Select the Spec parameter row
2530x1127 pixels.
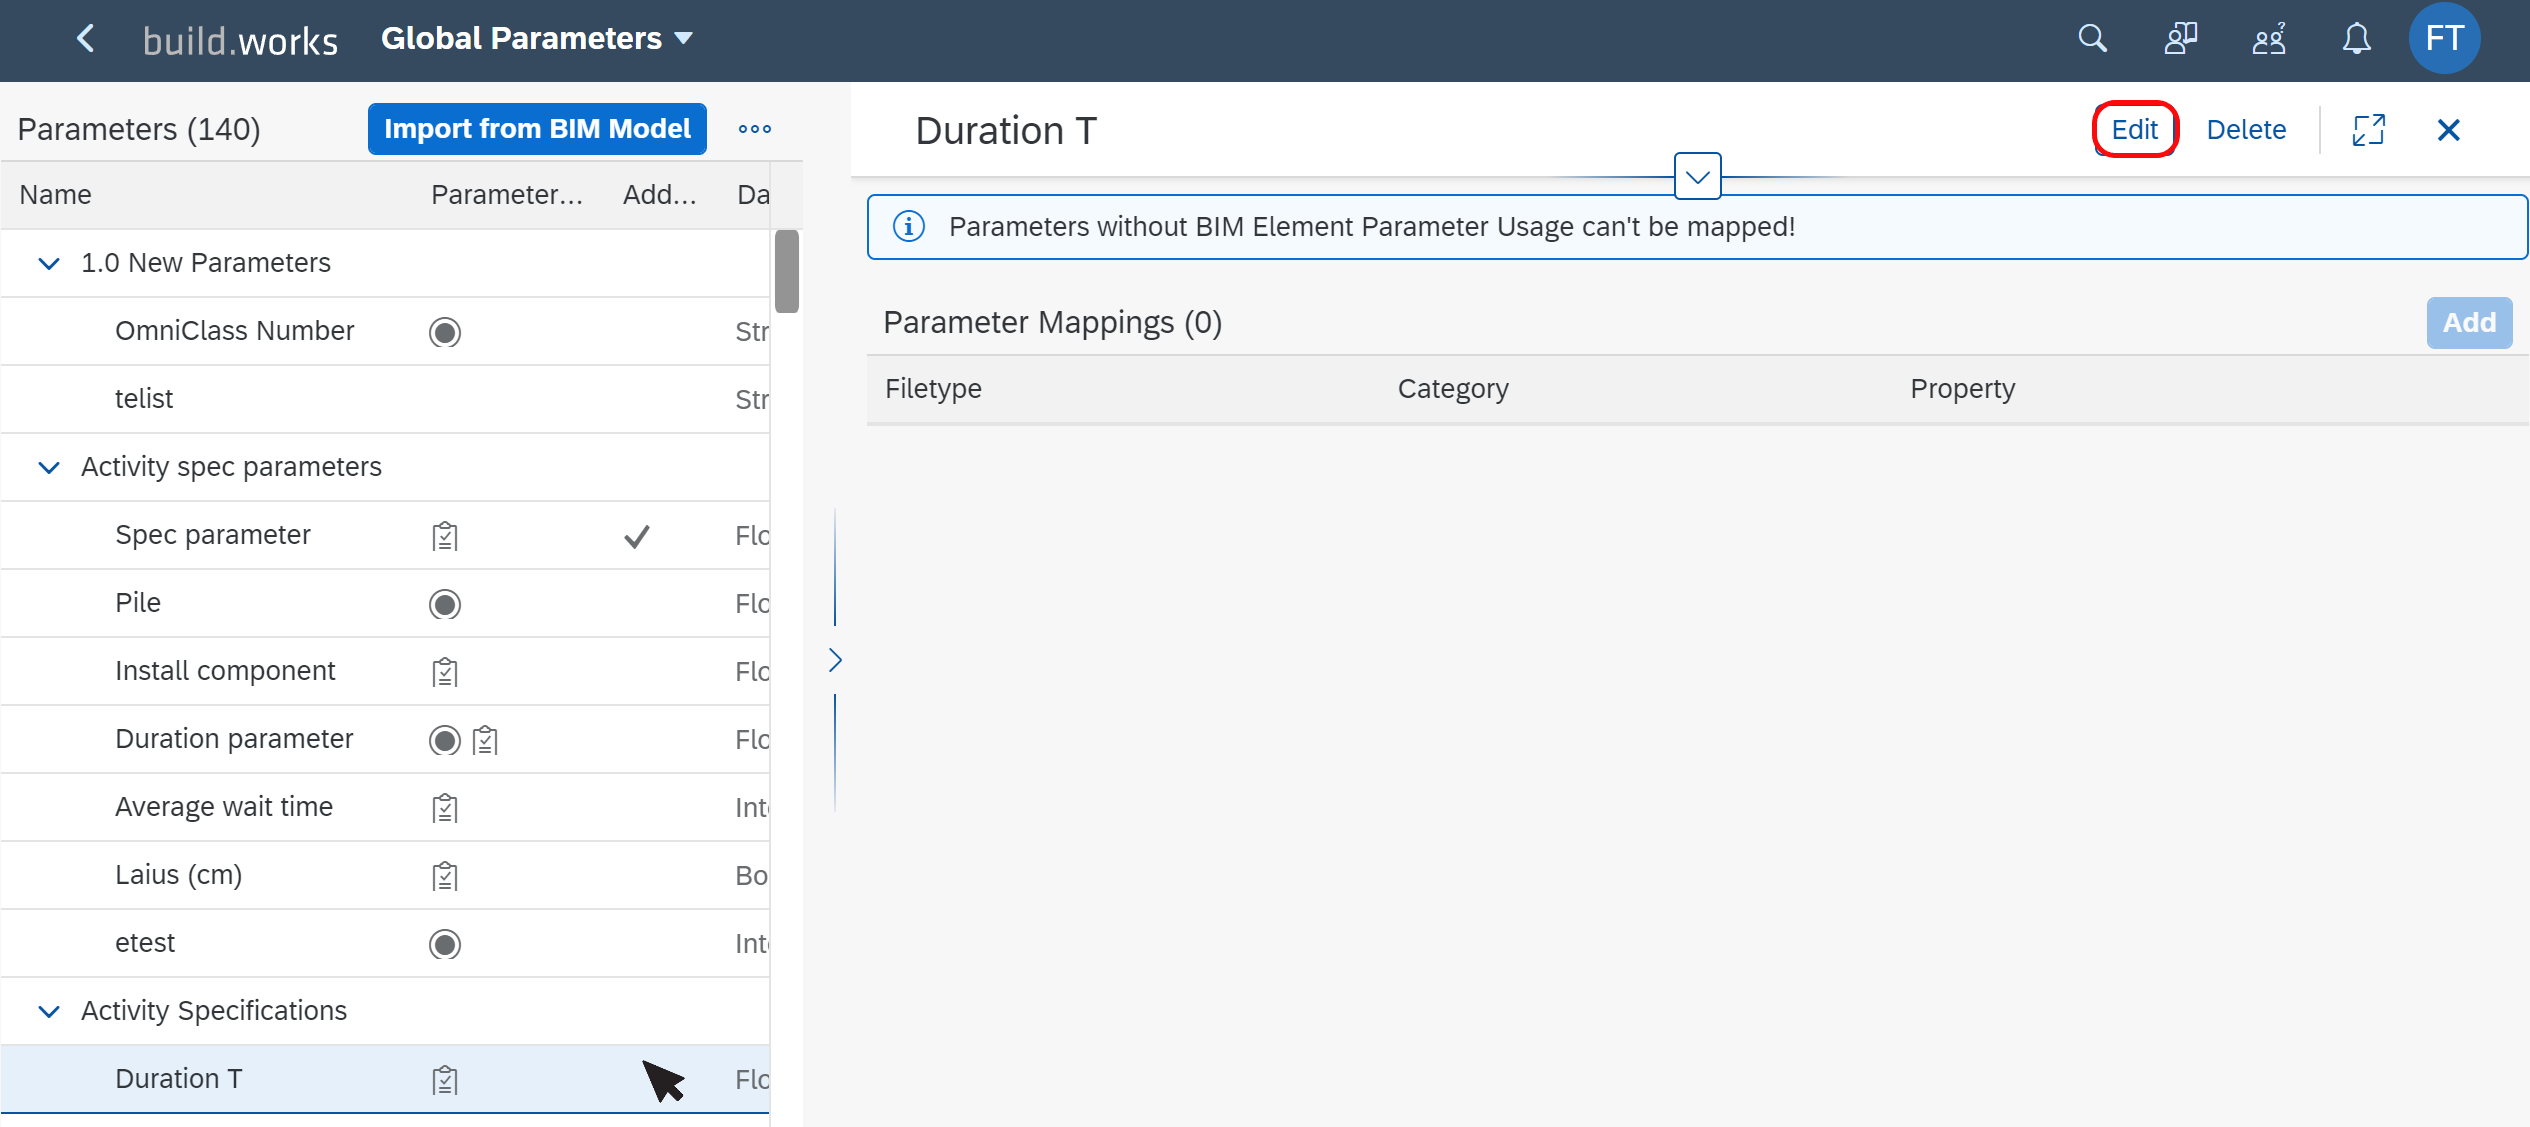(x=385, y=535)
